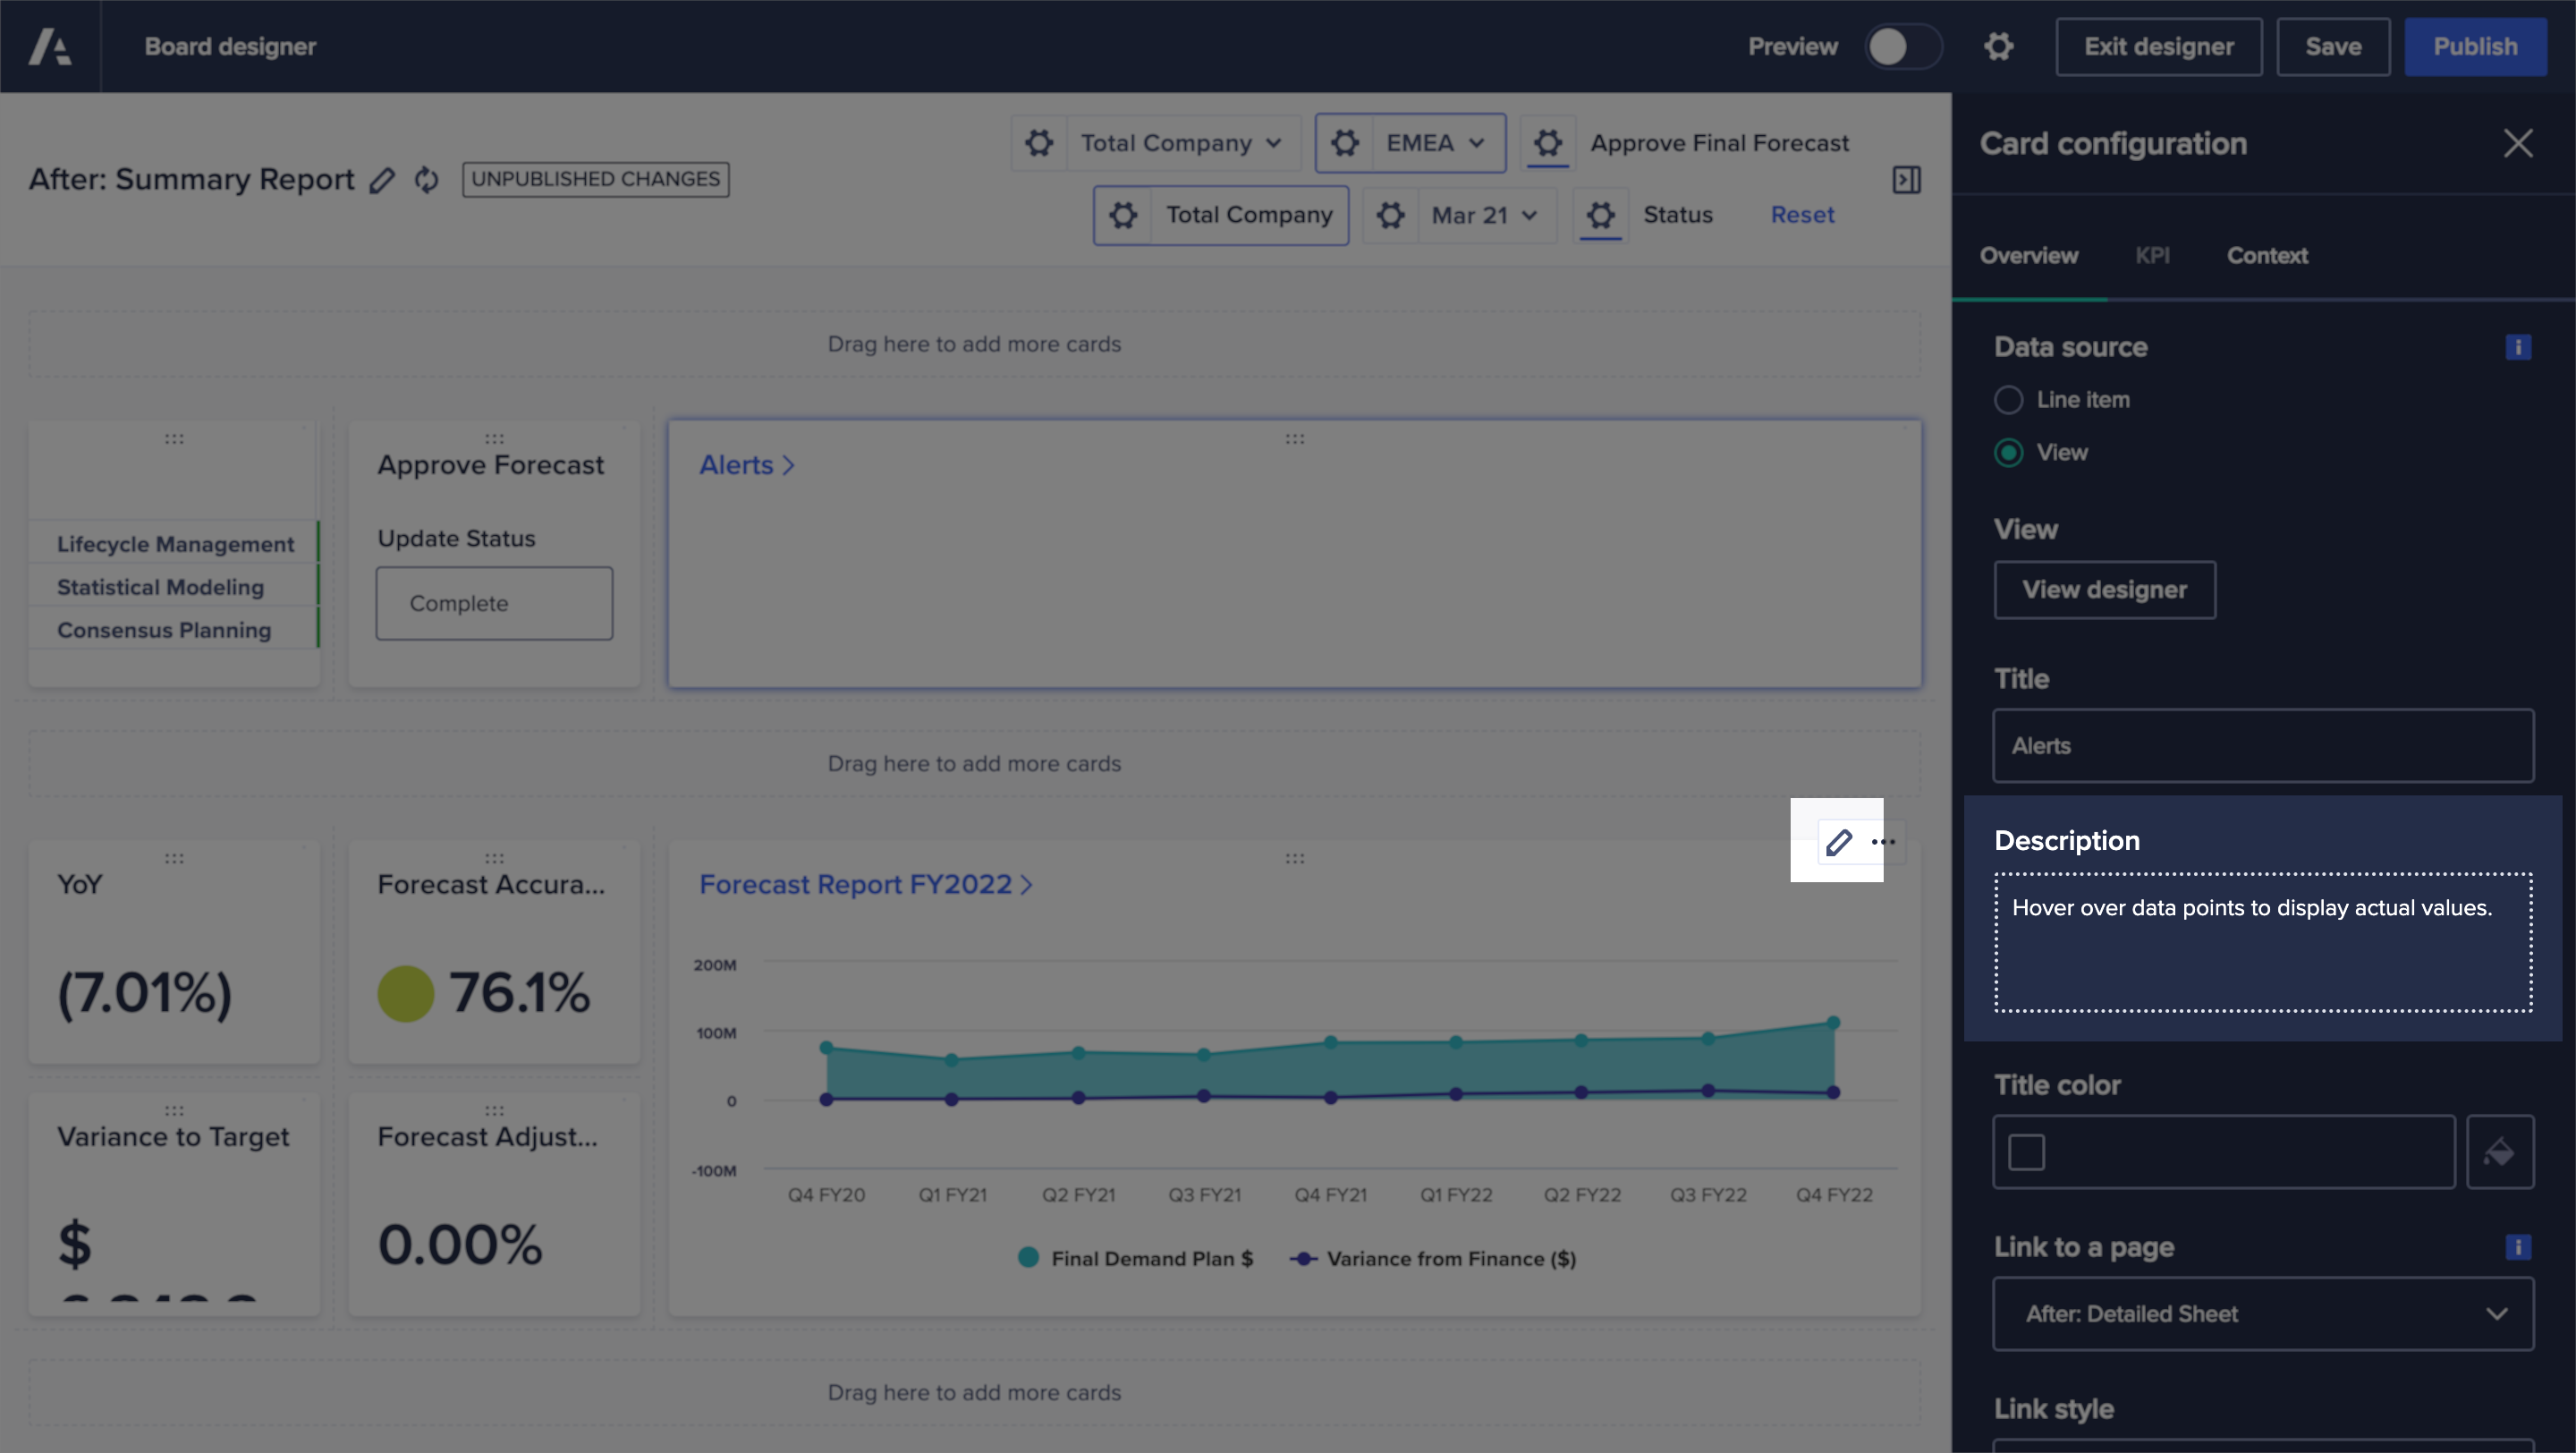
Task: Click the arrow/redirect icon next to title color
Action: pyautogui.click(x=2500, y=1152)
